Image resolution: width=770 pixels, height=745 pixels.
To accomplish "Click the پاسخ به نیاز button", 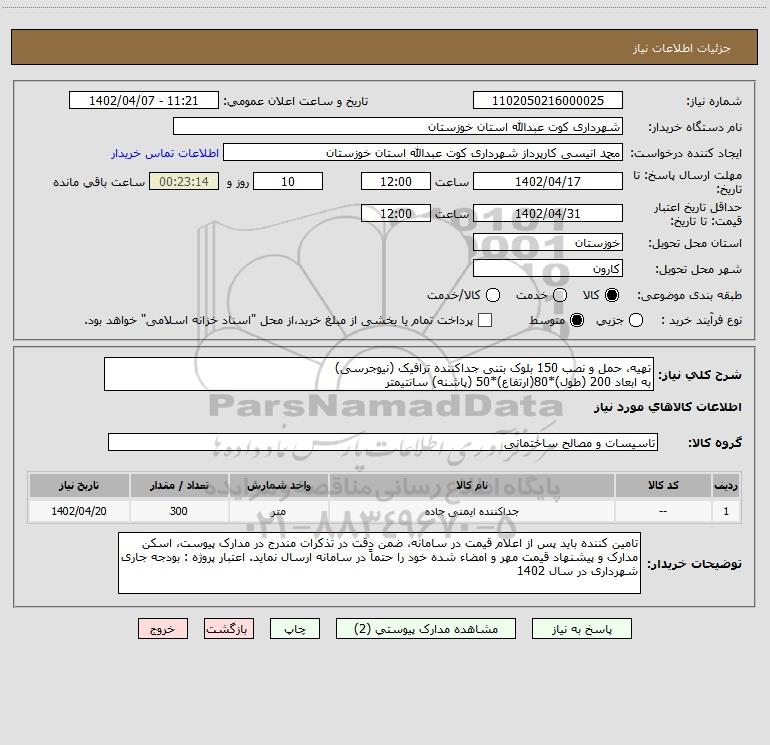I will (581, 629).
